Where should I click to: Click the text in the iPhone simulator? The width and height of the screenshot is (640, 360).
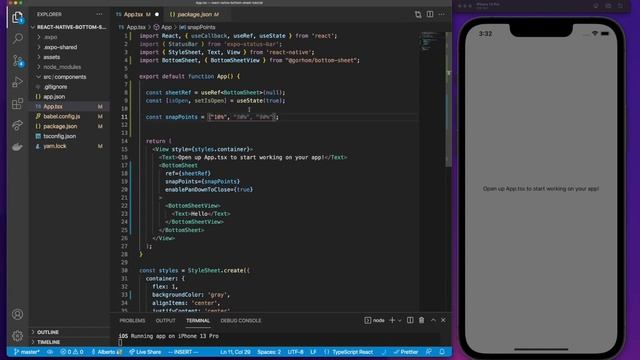tap(541, 189)
